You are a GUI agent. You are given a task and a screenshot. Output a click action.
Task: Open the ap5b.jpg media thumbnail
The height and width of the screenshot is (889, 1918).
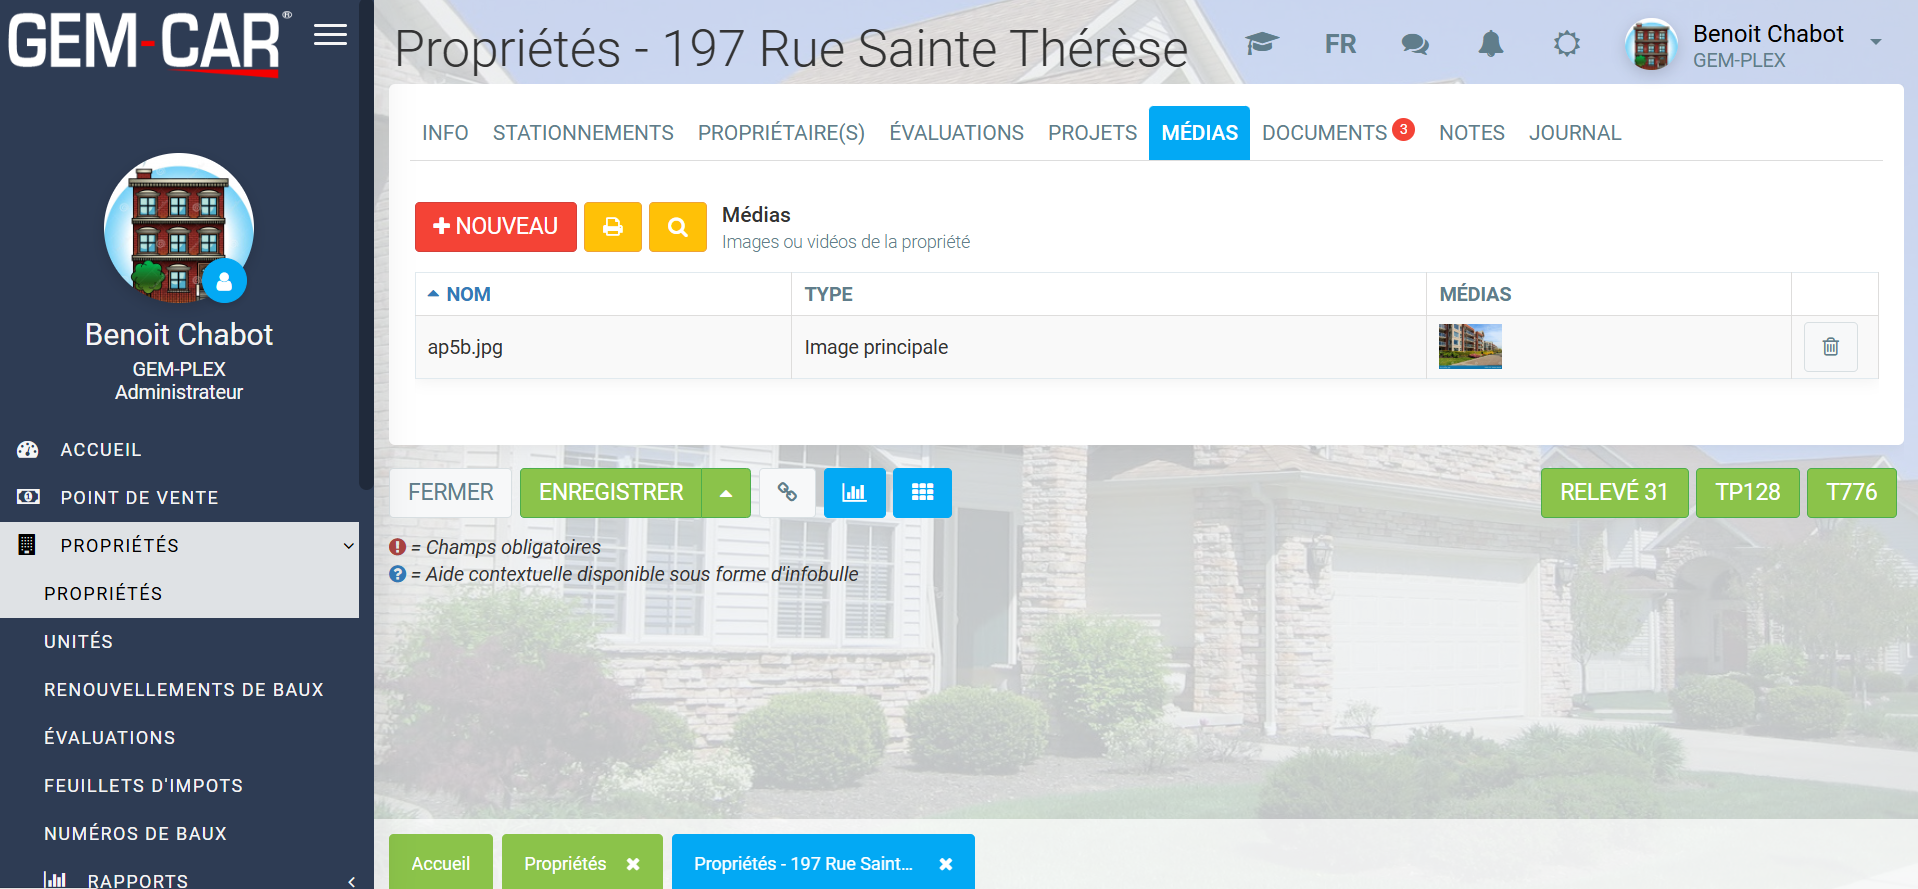[x=1469, y=346]
